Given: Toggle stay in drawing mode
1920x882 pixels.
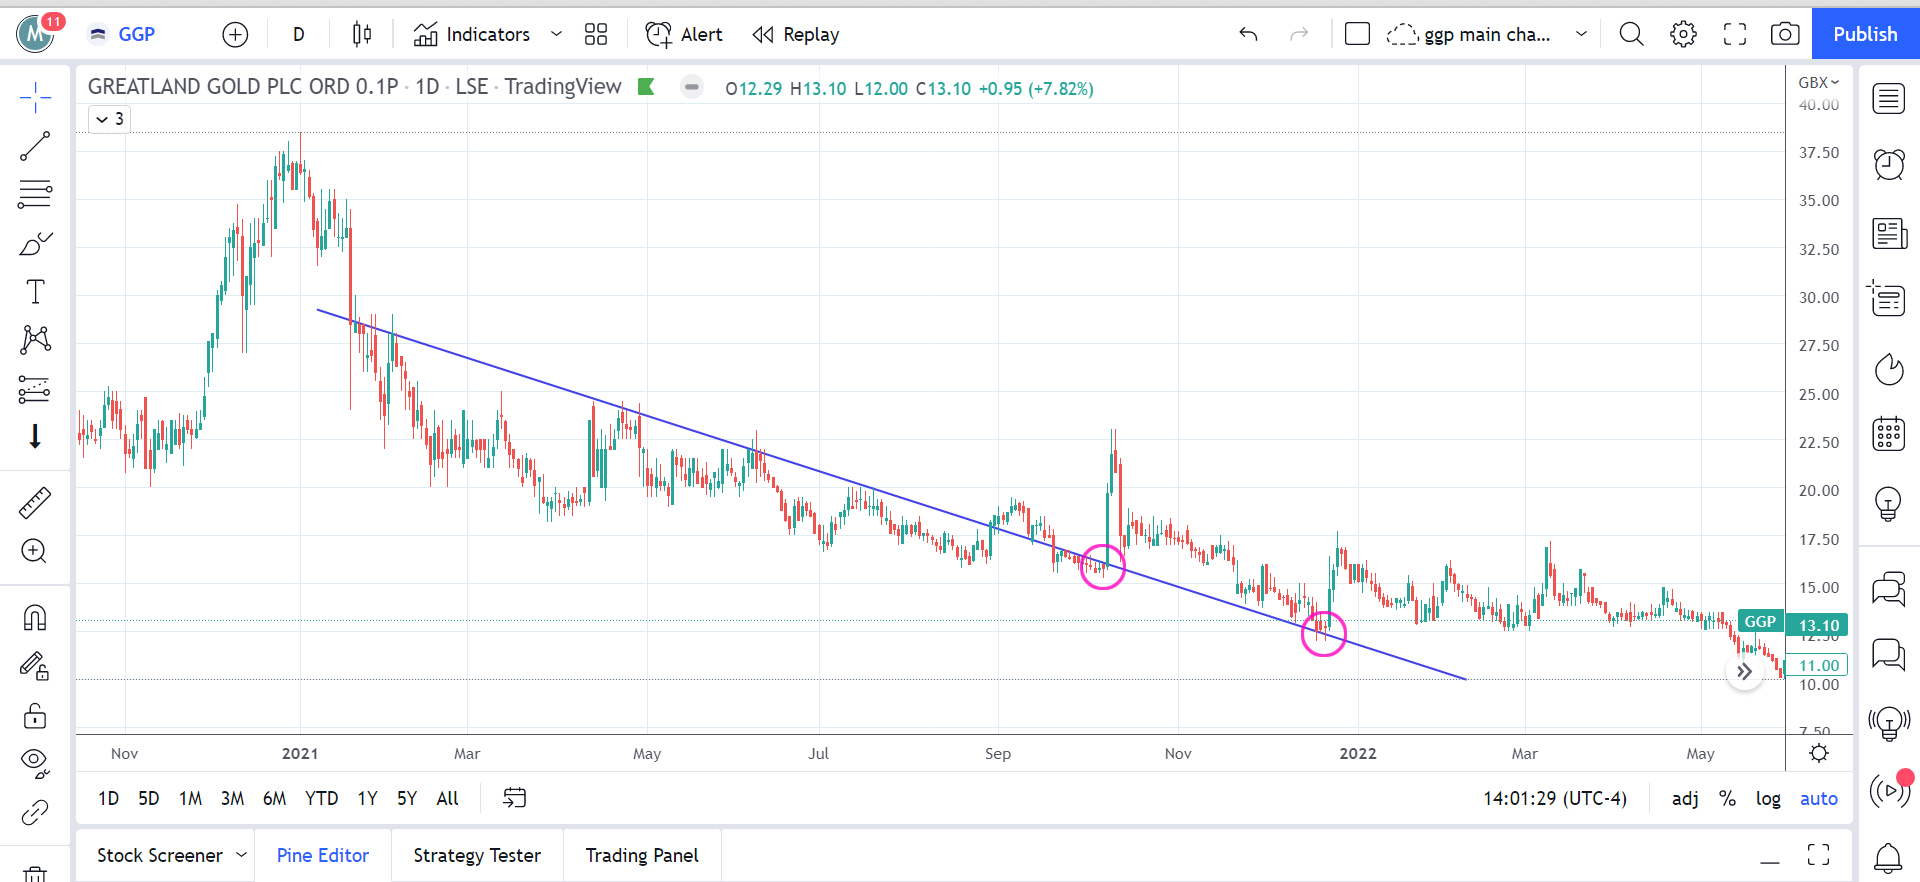Looking at the screenshot, I should click(x=35, y=666).
